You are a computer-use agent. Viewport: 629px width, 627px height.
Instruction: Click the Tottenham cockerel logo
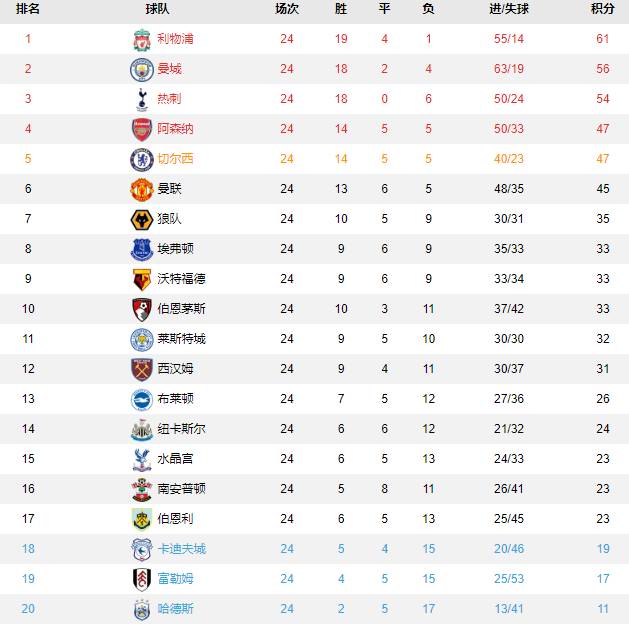coord(142,99)
